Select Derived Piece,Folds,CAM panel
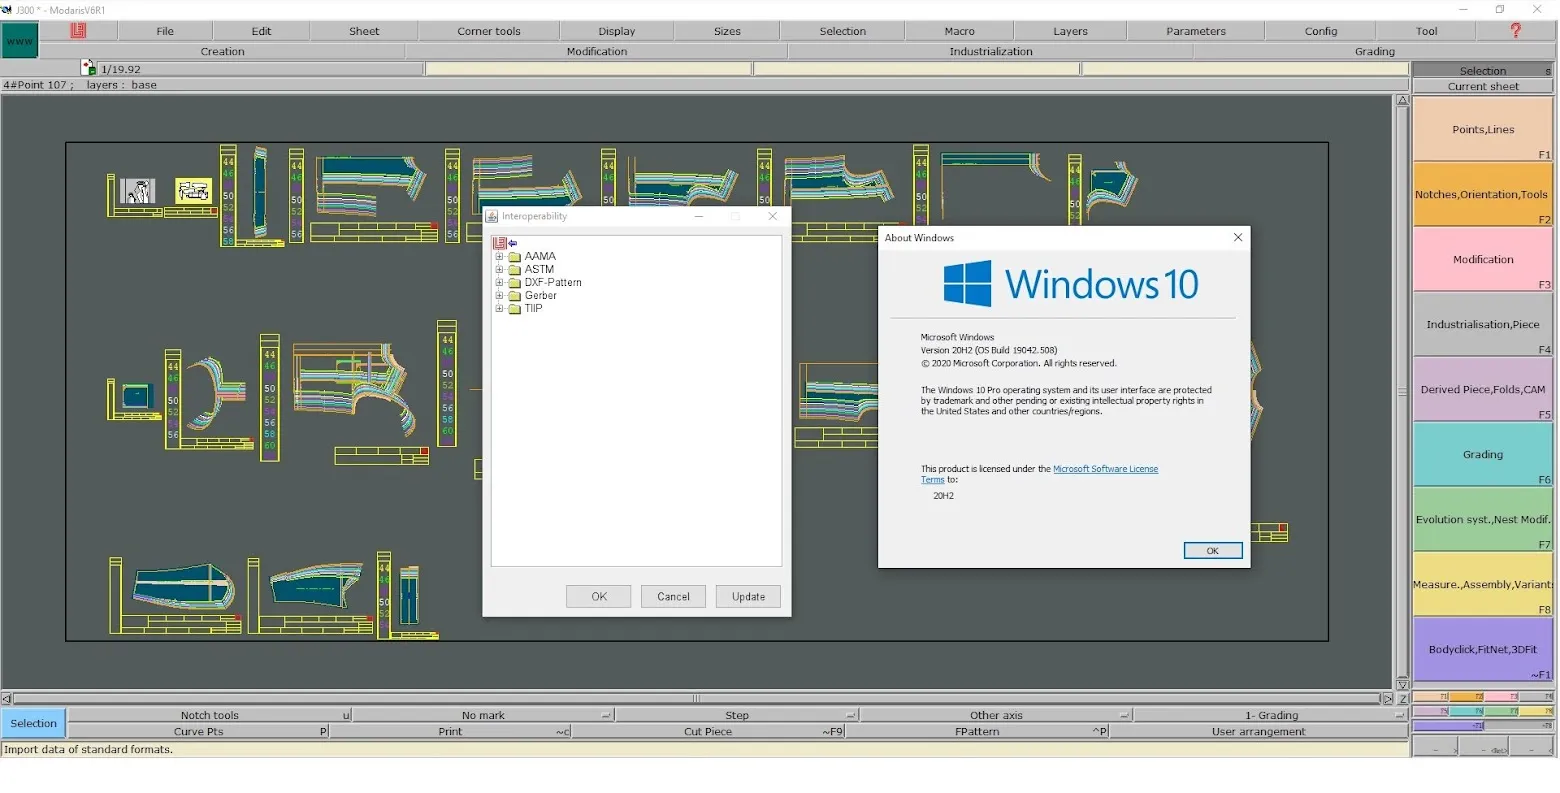This screenshot has height=793, width=1560. [1482, 389]
